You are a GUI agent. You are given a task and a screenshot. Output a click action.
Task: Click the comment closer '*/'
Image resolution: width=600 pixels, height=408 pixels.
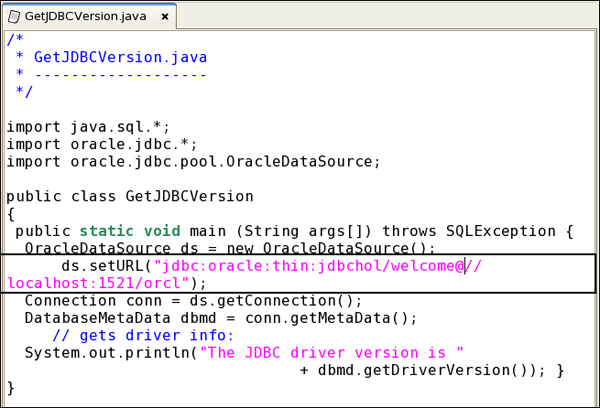point(24,92)
